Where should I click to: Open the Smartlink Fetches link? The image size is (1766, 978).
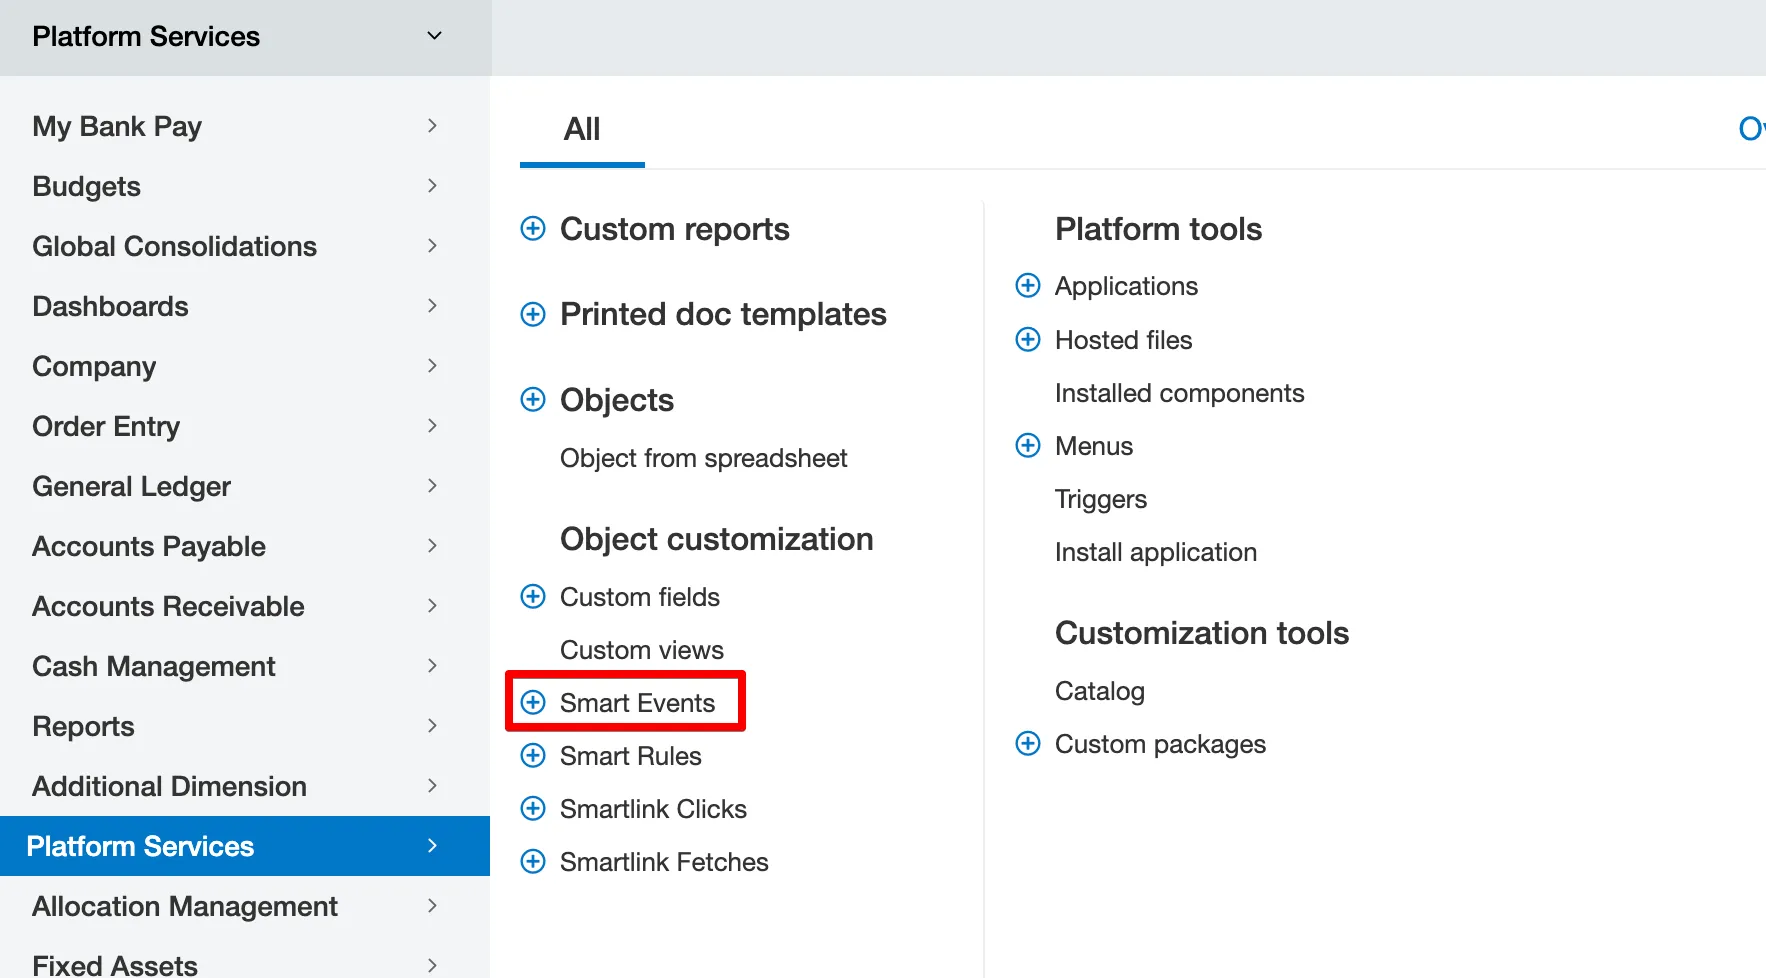(x=664, y=862)
